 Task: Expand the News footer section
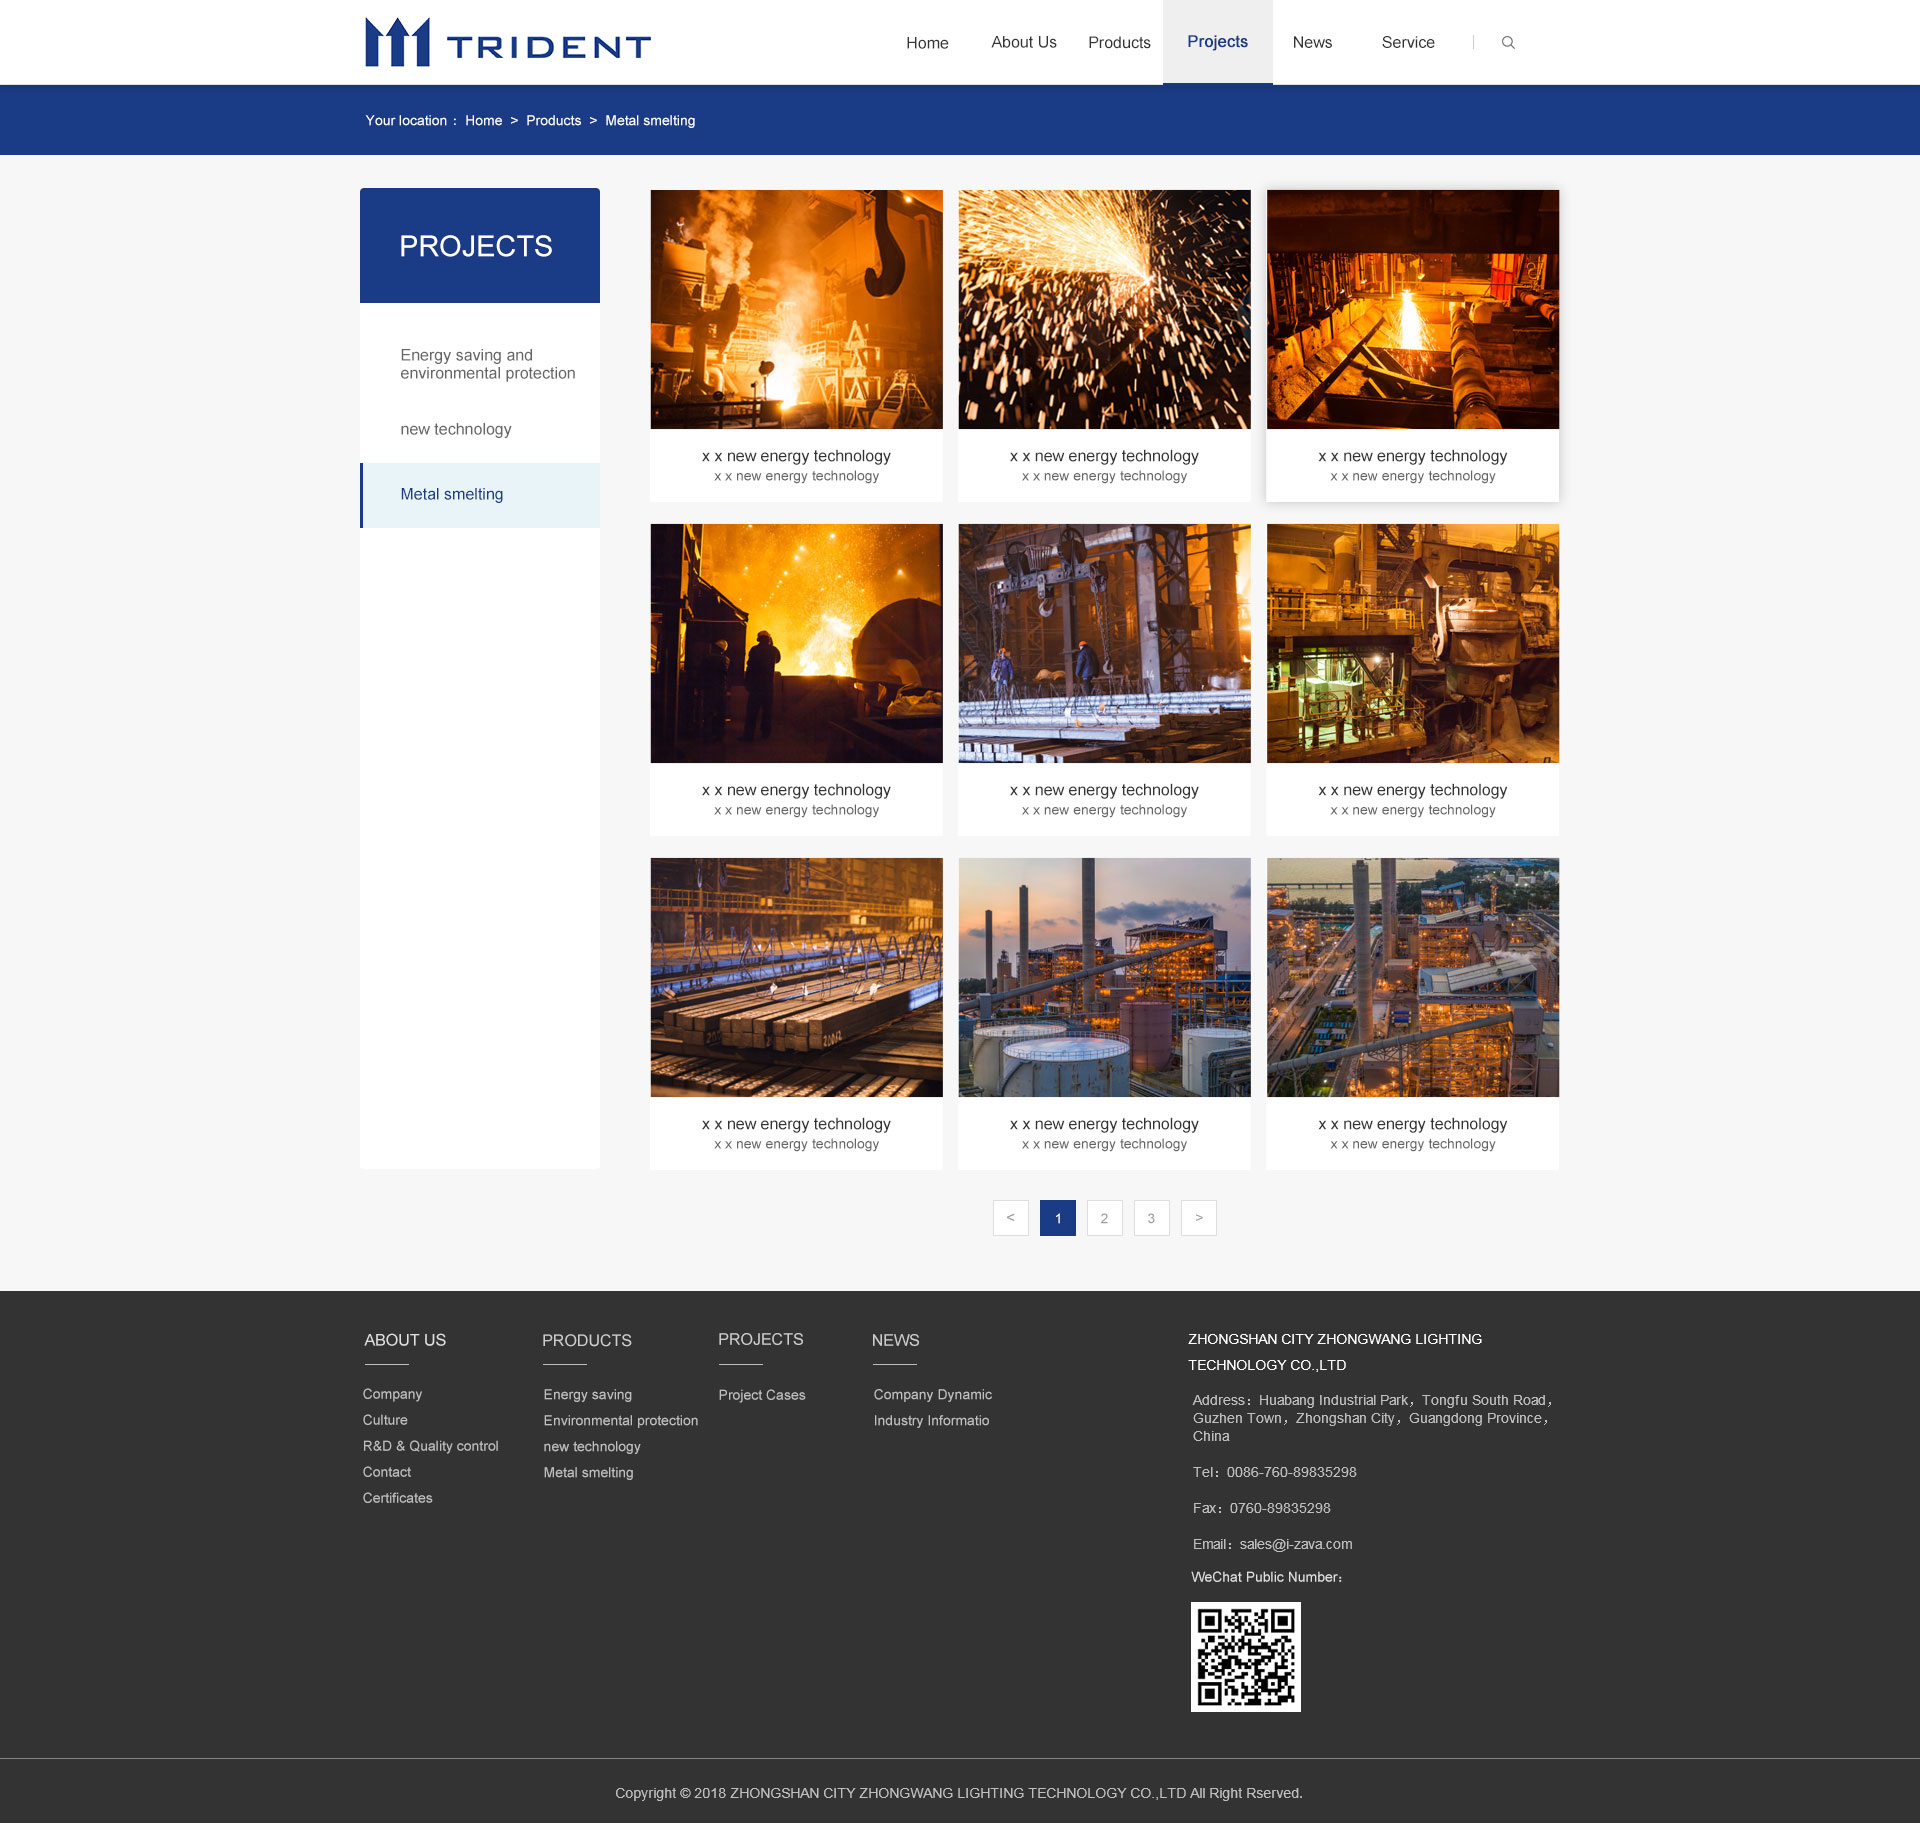(896, 1342)
